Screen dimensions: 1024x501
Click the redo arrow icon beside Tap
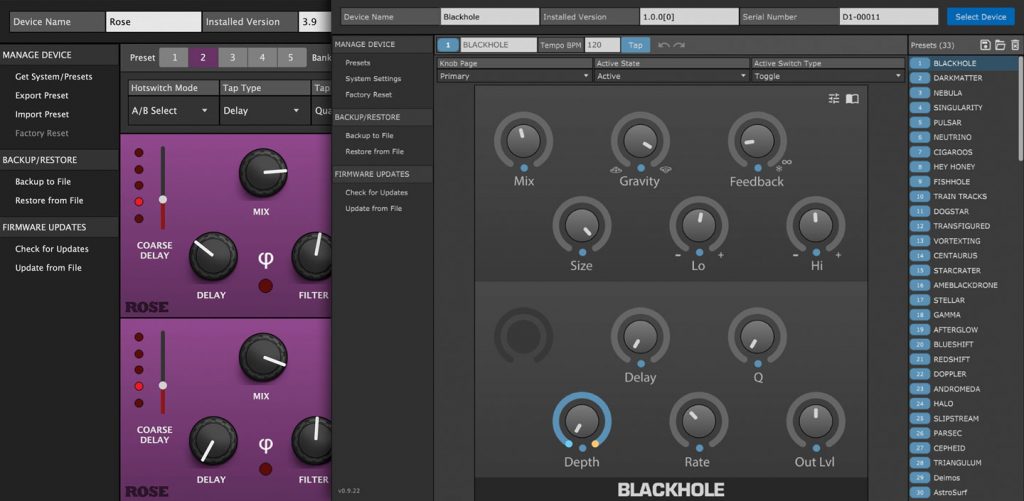click(679, 45)
